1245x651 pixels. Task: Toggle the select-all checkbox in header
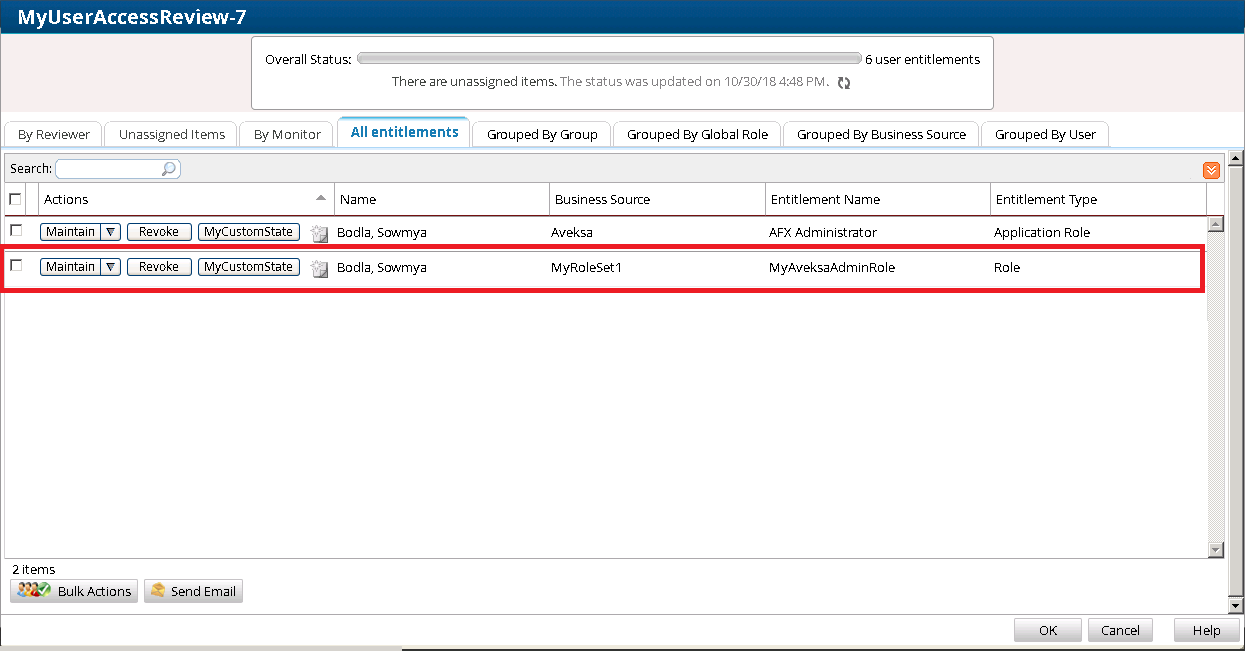coord(15,199)
